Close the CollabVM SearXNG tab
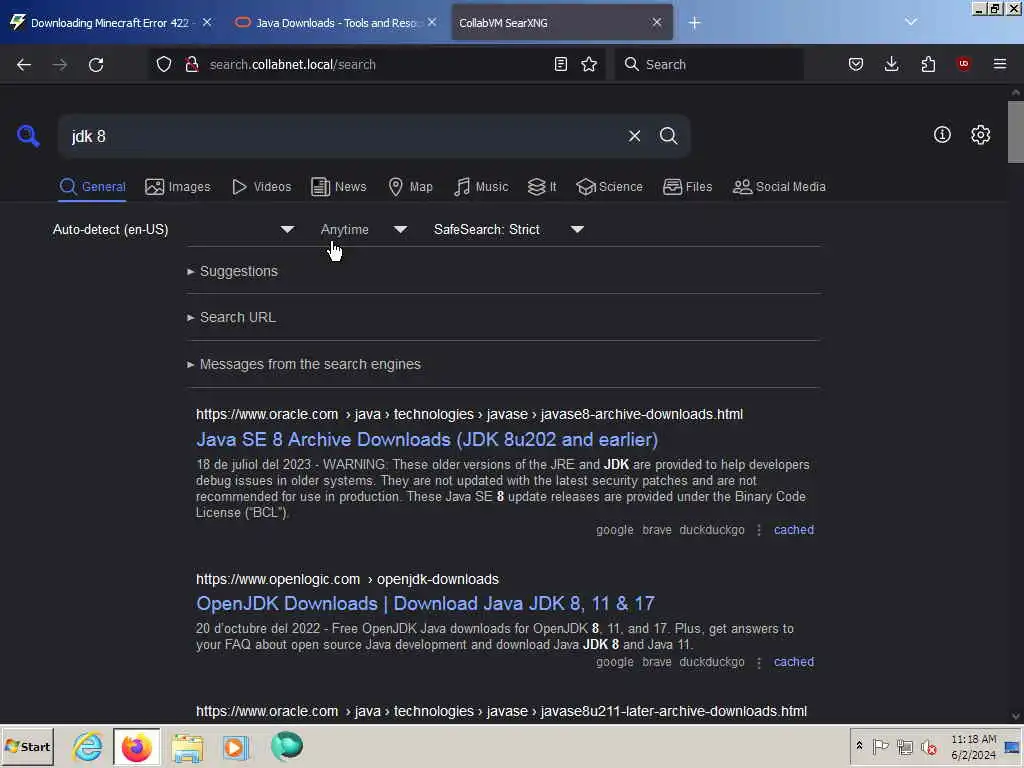 point(657,22)
